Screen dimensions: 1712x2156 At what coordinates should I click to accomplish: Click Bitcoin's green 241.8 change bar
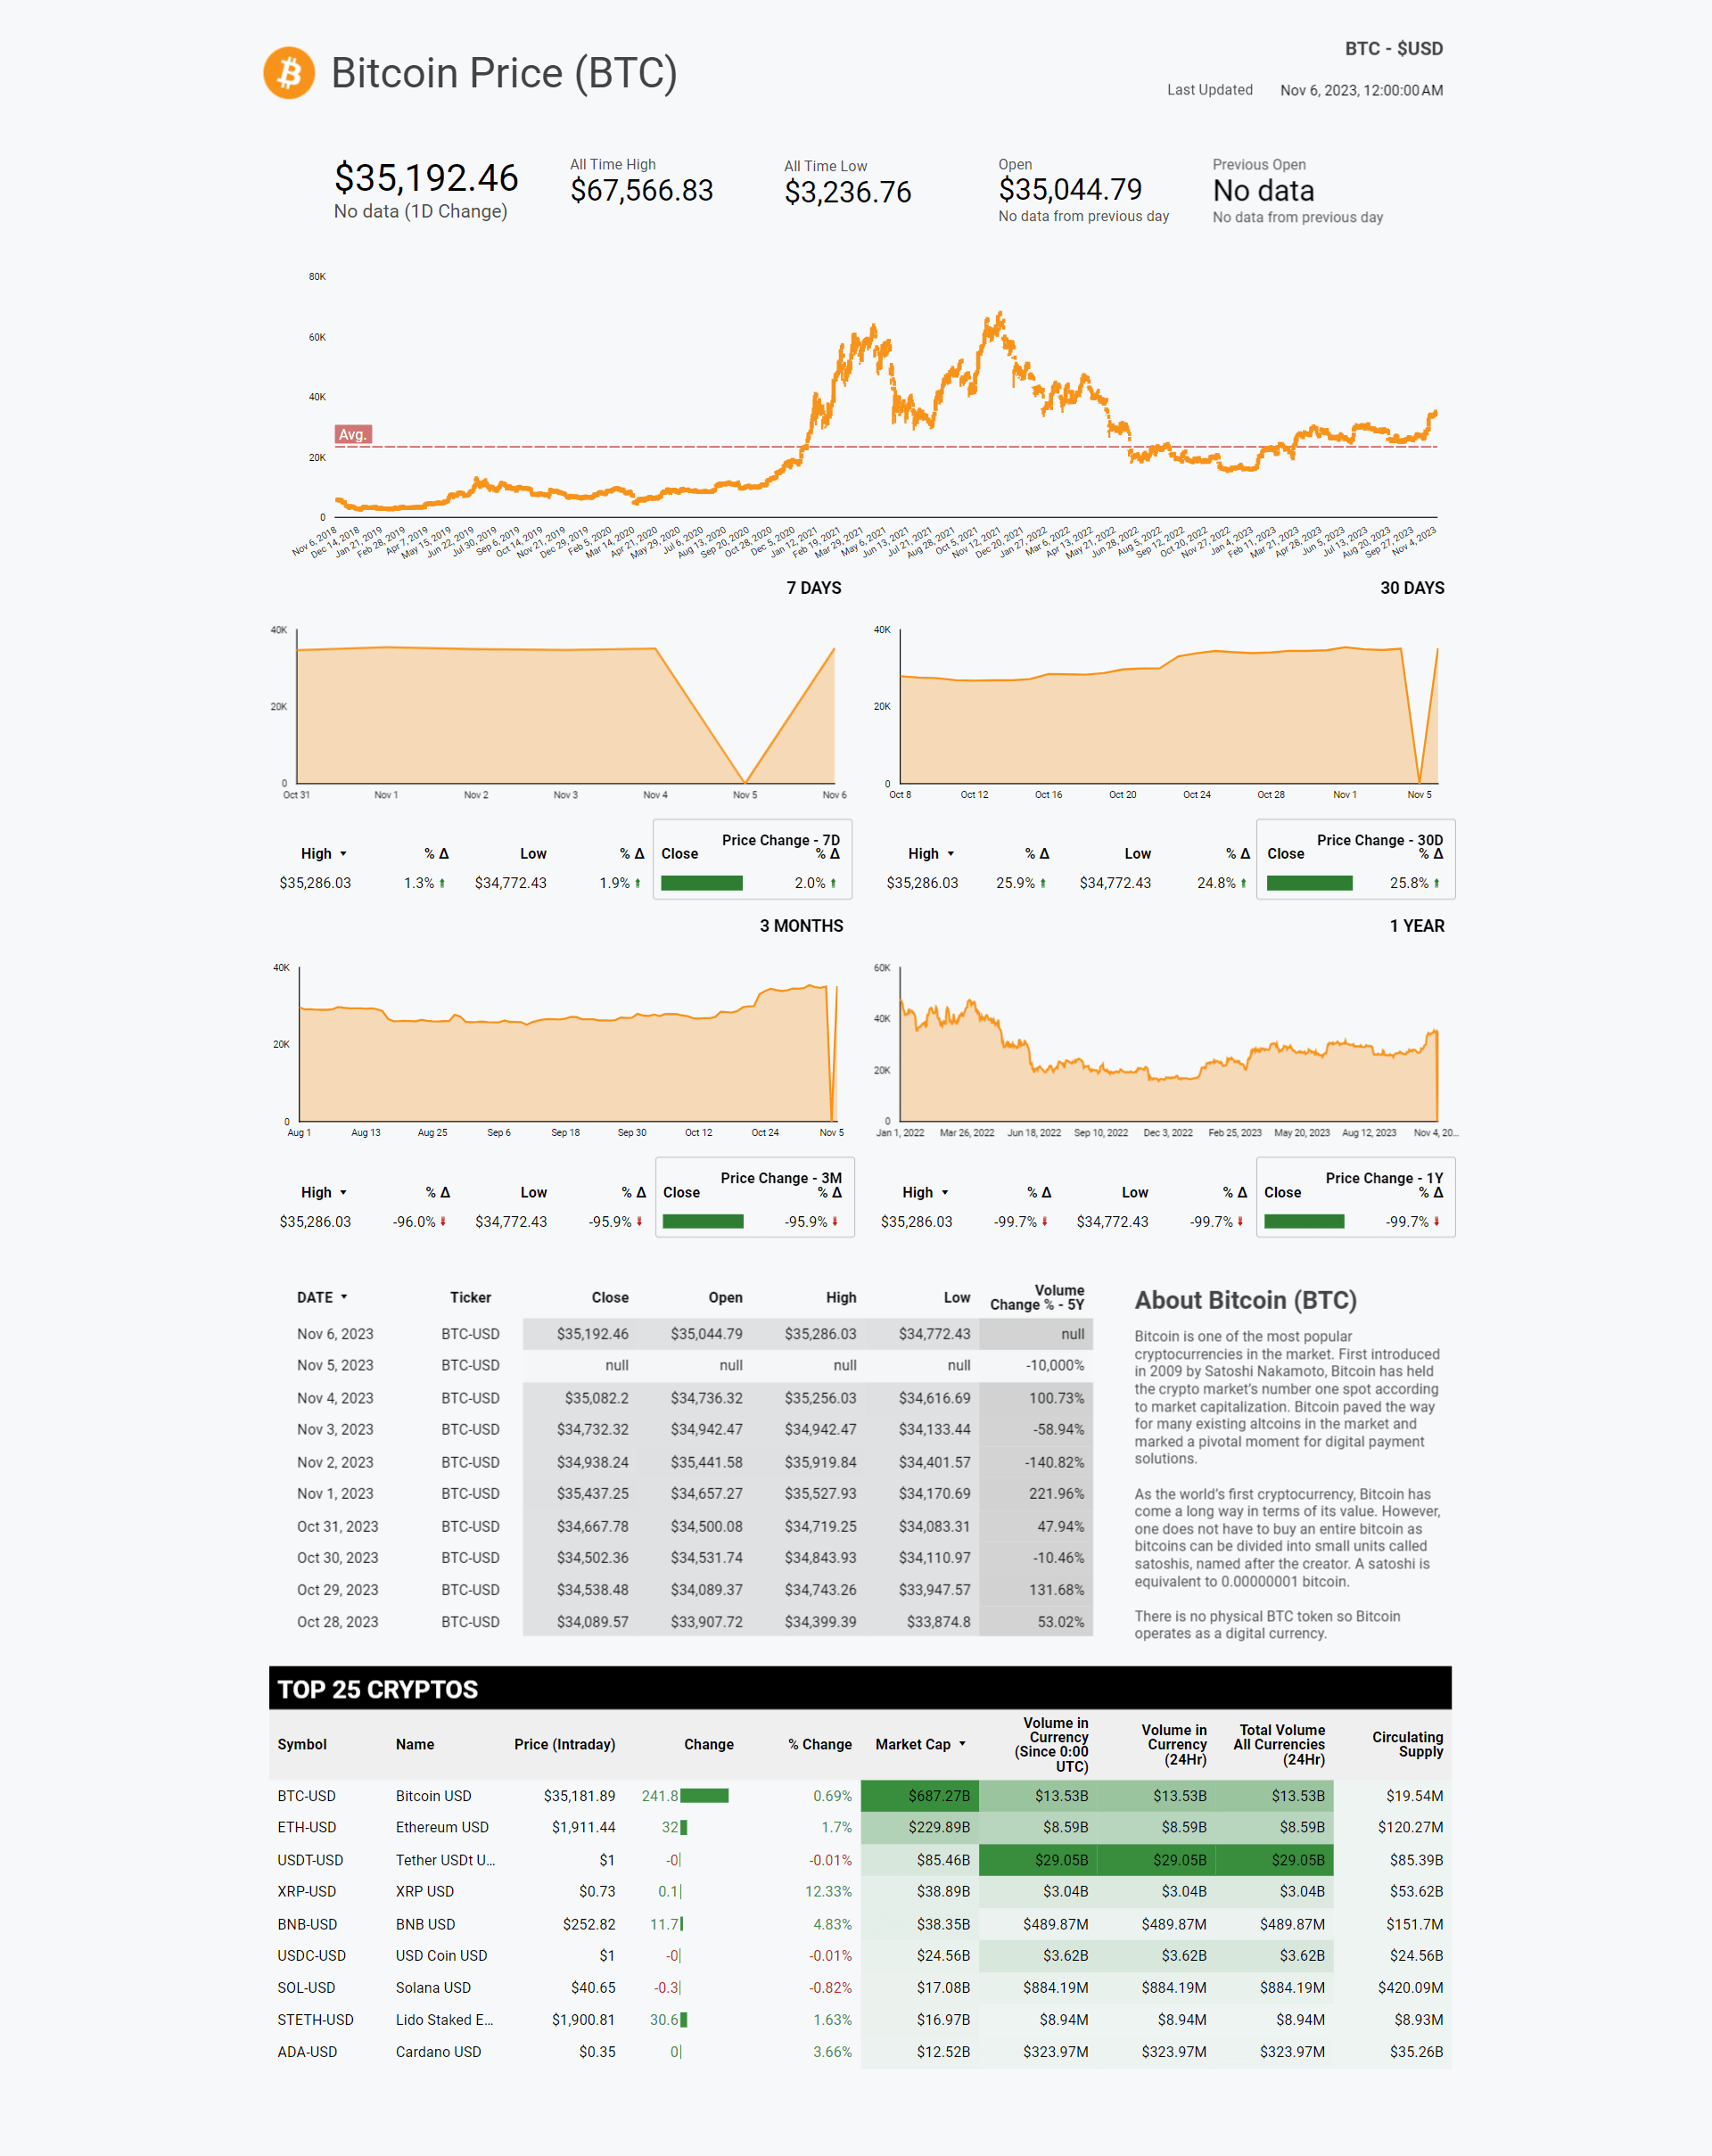coord(704,1796)
